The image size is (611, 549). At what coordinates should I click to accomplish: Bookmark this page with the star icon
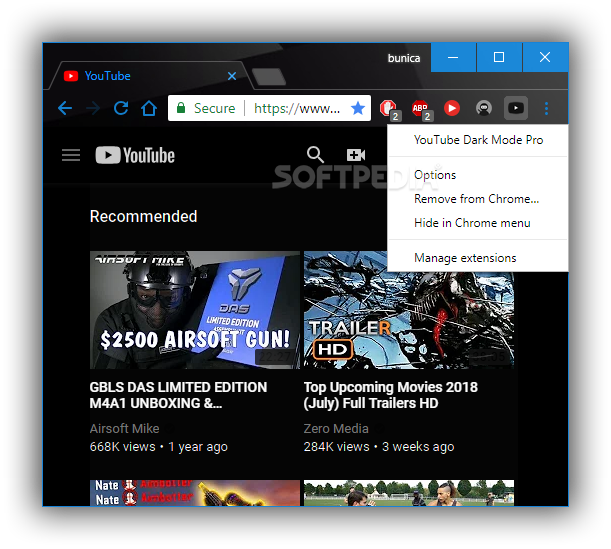tap(358, 108)
